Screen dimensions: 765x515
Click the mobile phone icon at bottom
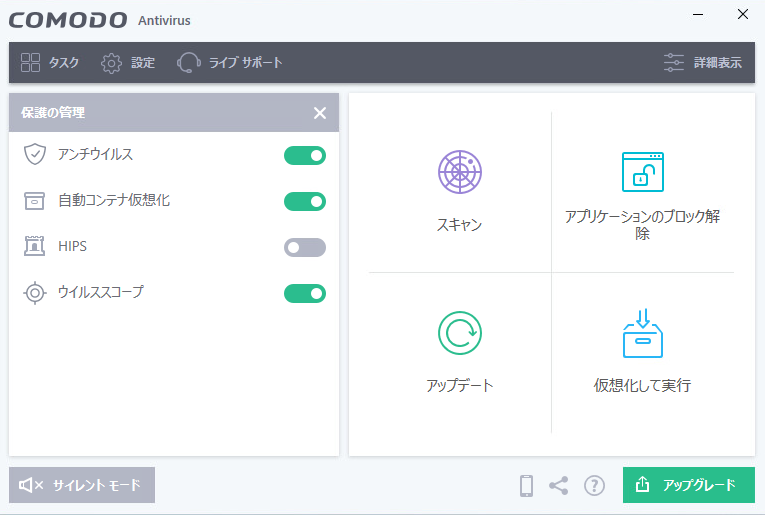[x=526, y=485]
